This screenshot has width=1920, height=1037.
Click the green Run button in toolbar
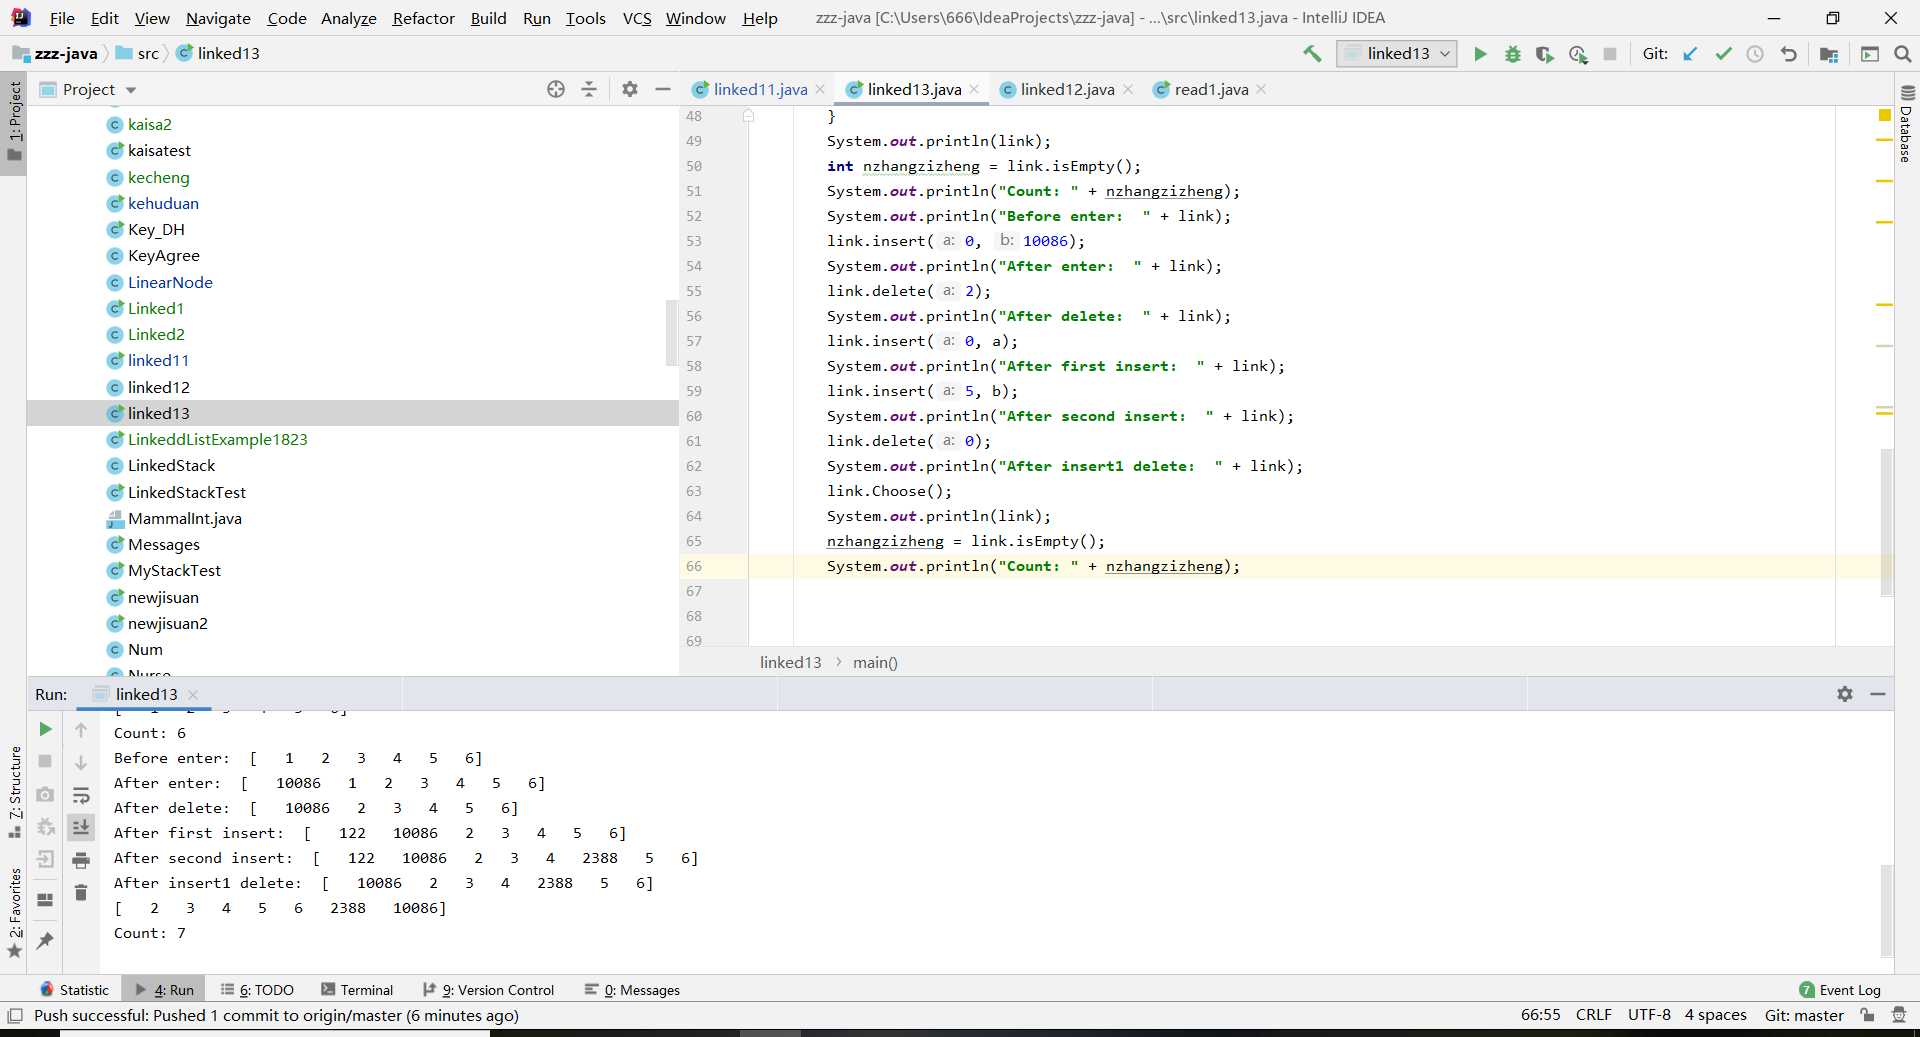click(x=1480, y=54)
